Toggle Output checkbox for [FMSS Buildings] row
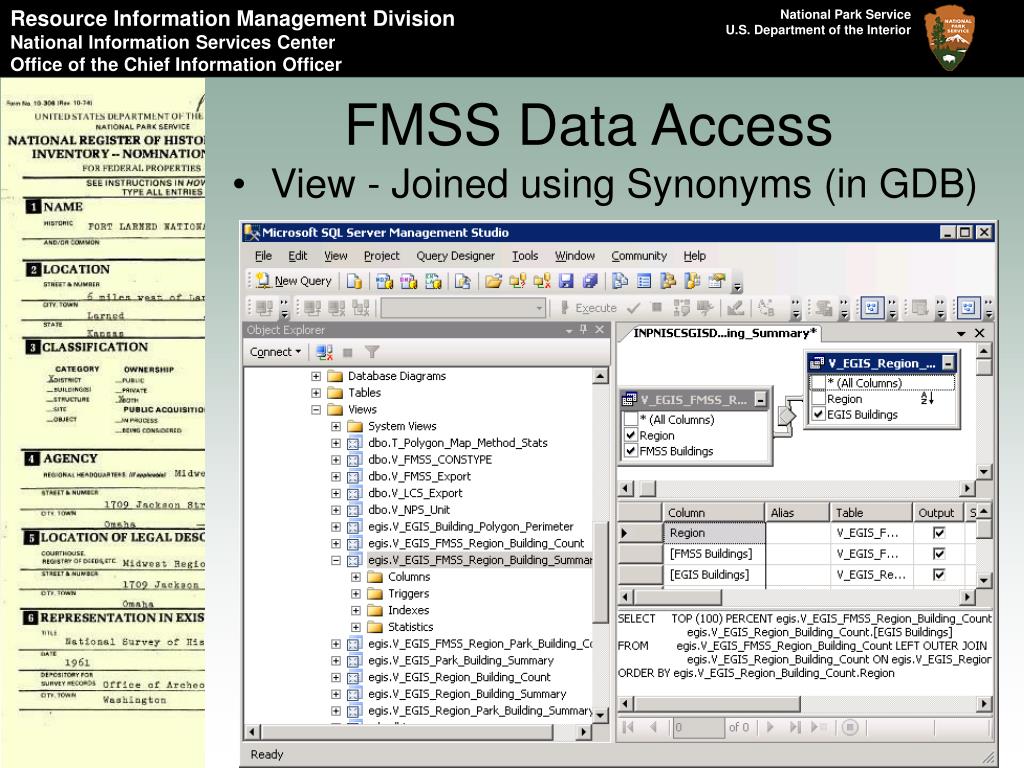The height and width of the screenshot is (768, 1024). [939, 554]
